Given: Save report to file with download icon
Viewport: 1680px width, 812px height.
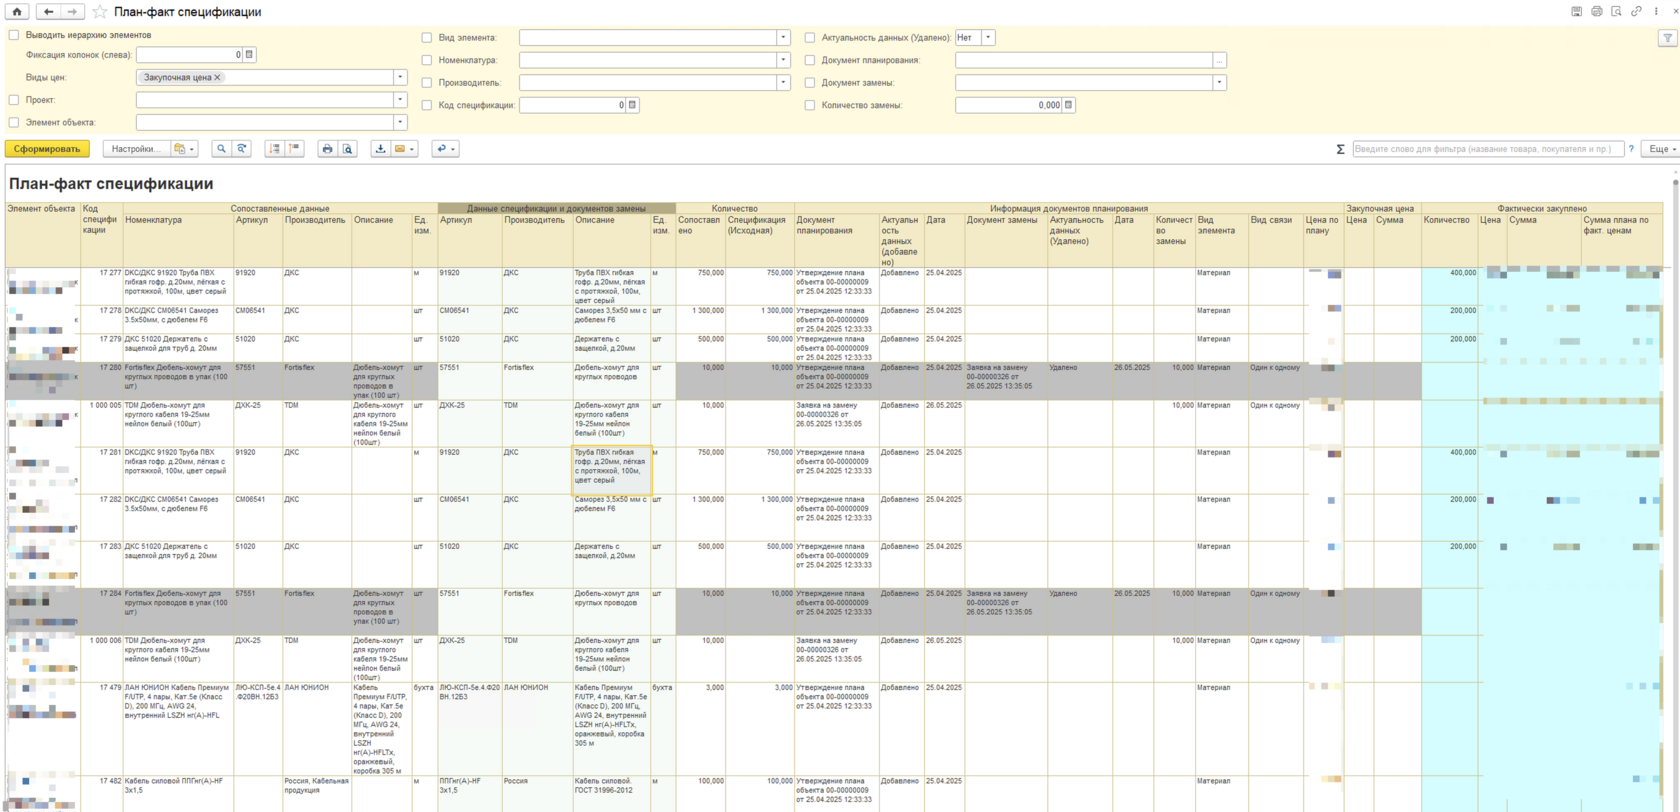Looking at the screenshot, I should [x=380, y=149].
